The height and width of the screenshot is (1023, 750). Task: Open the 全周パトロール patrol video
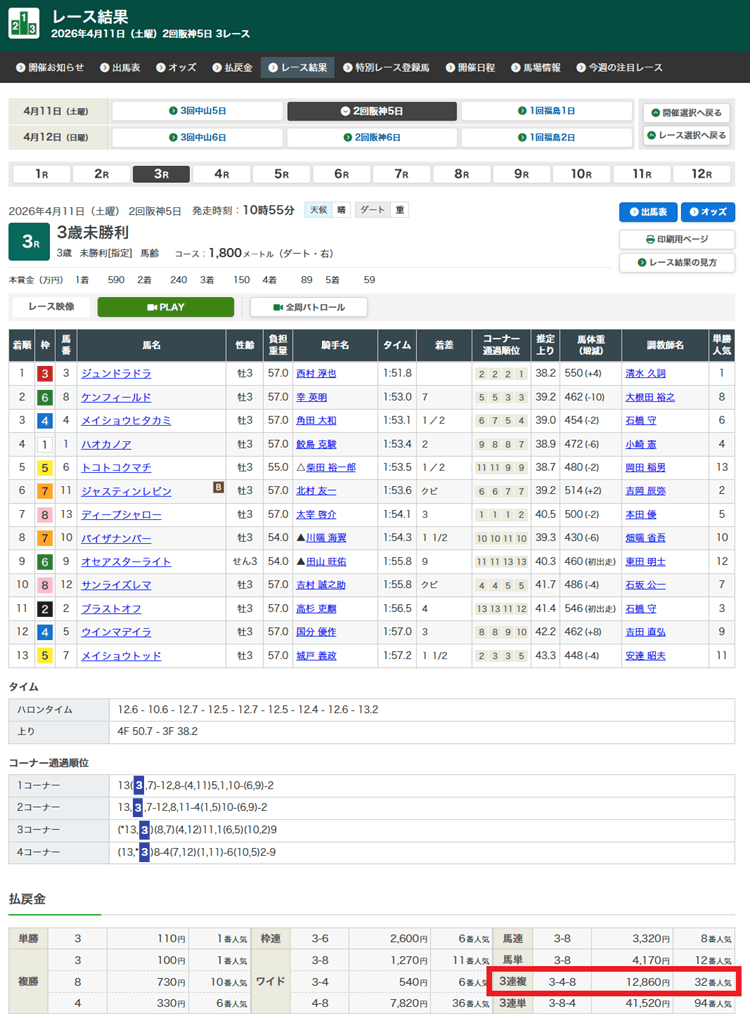[x=309, y=307]
